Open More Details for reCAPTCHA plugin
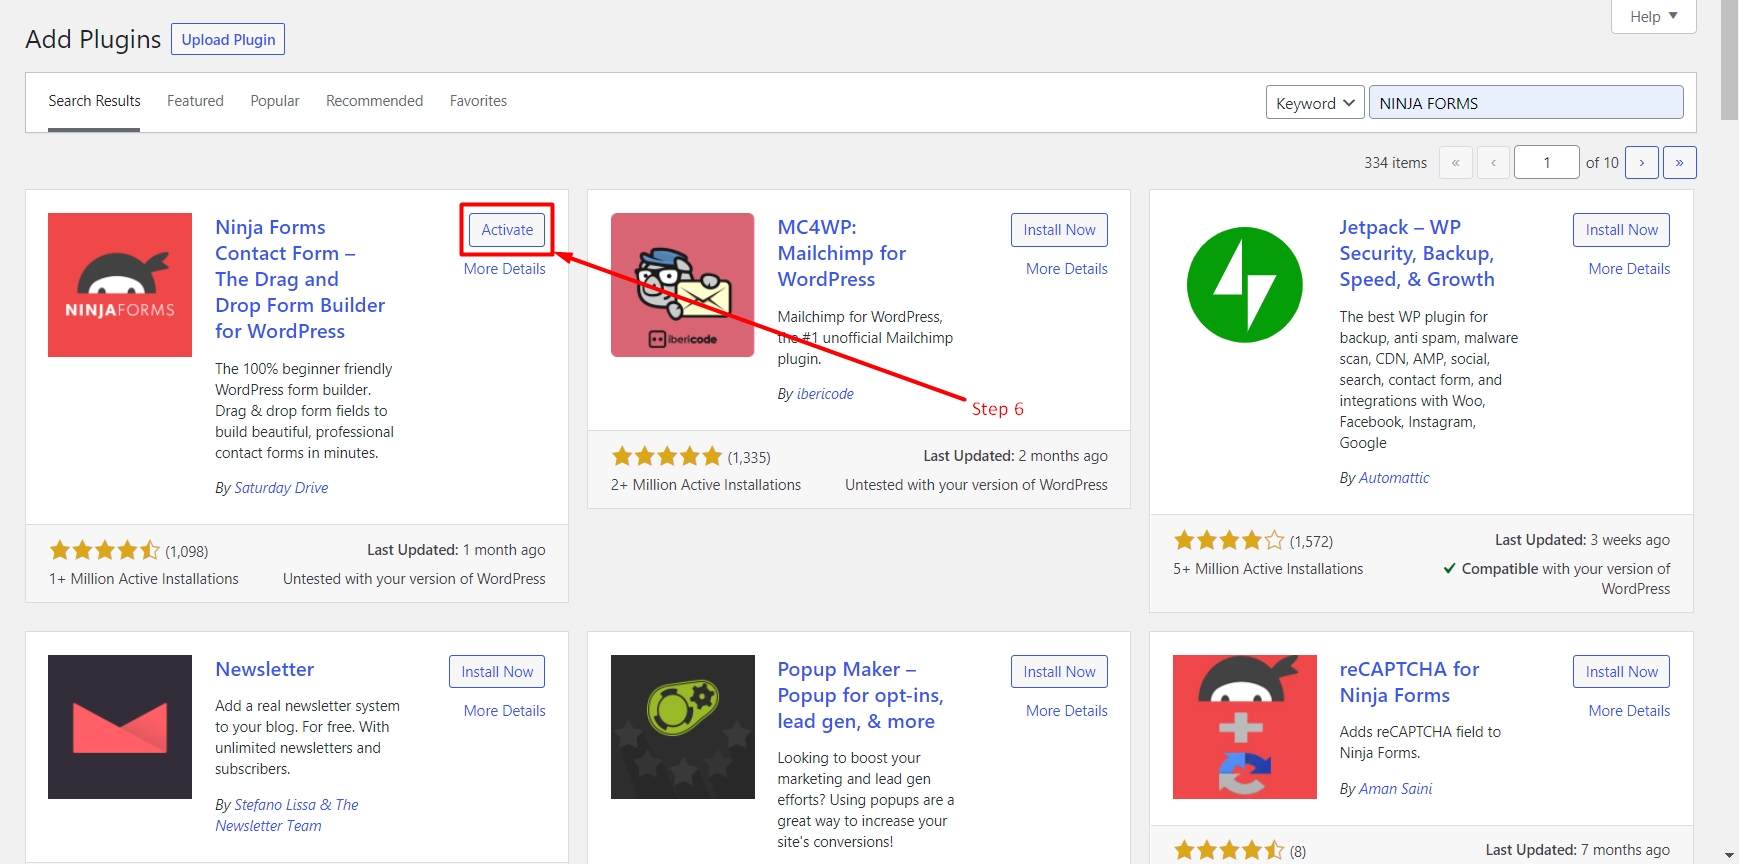 [x=1629, y=711]
